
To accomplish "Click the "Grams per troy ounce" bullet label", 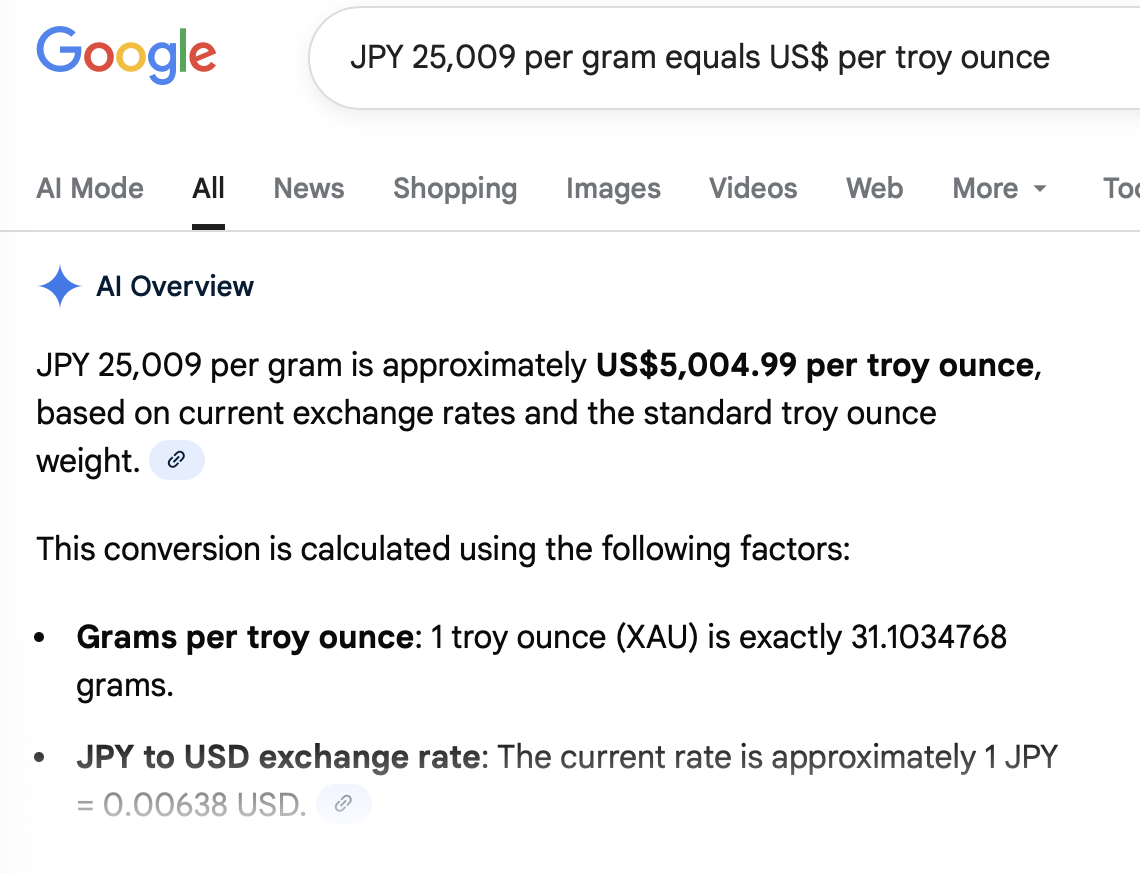I will coord(244,637).
